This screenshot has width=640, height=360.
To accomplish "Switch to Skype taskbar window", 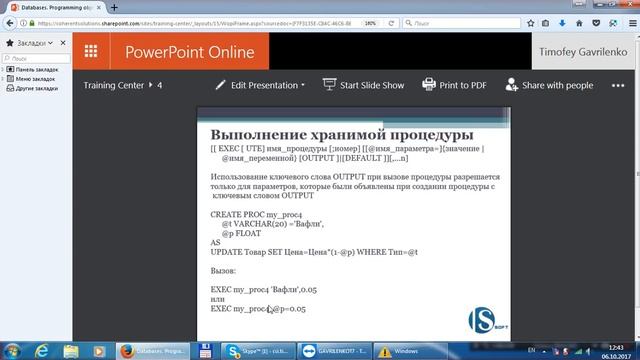I will [258, 351].
